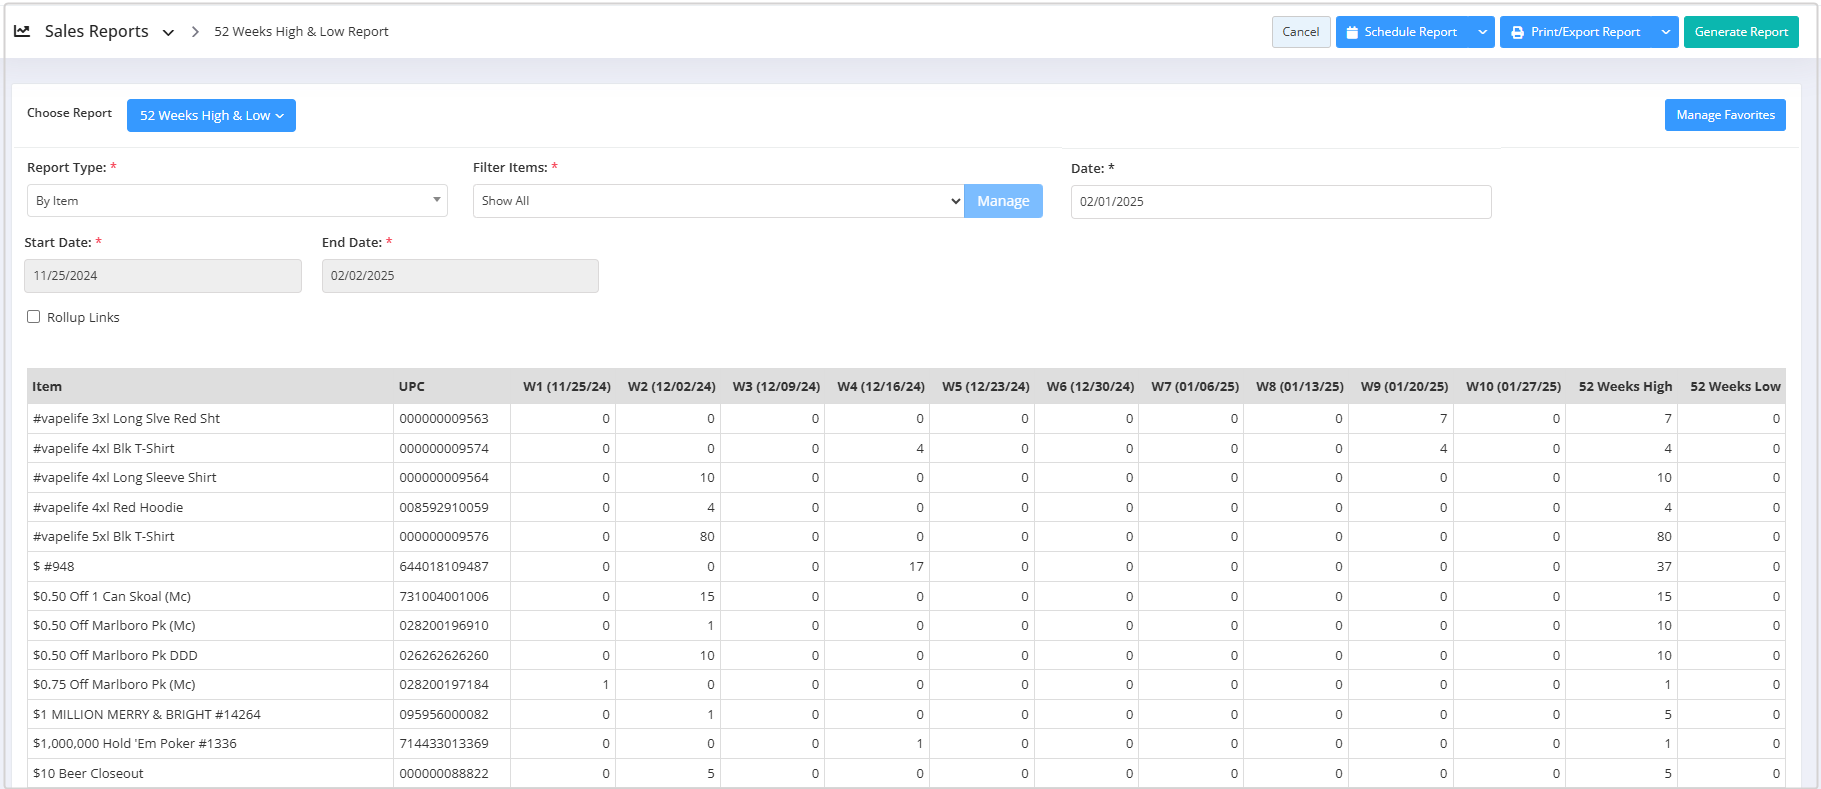Click the Cancel button
Image resolution: width=1821 pixels, height=789 pixels.
[1300, 32]
